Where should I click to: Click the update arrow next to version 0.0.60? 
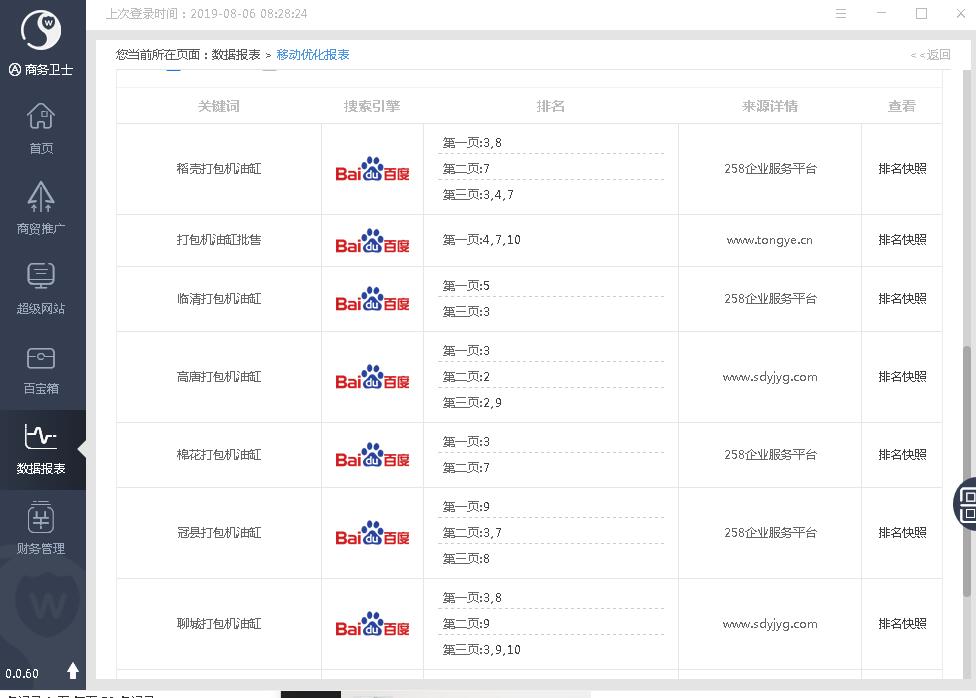coord(73,671)
